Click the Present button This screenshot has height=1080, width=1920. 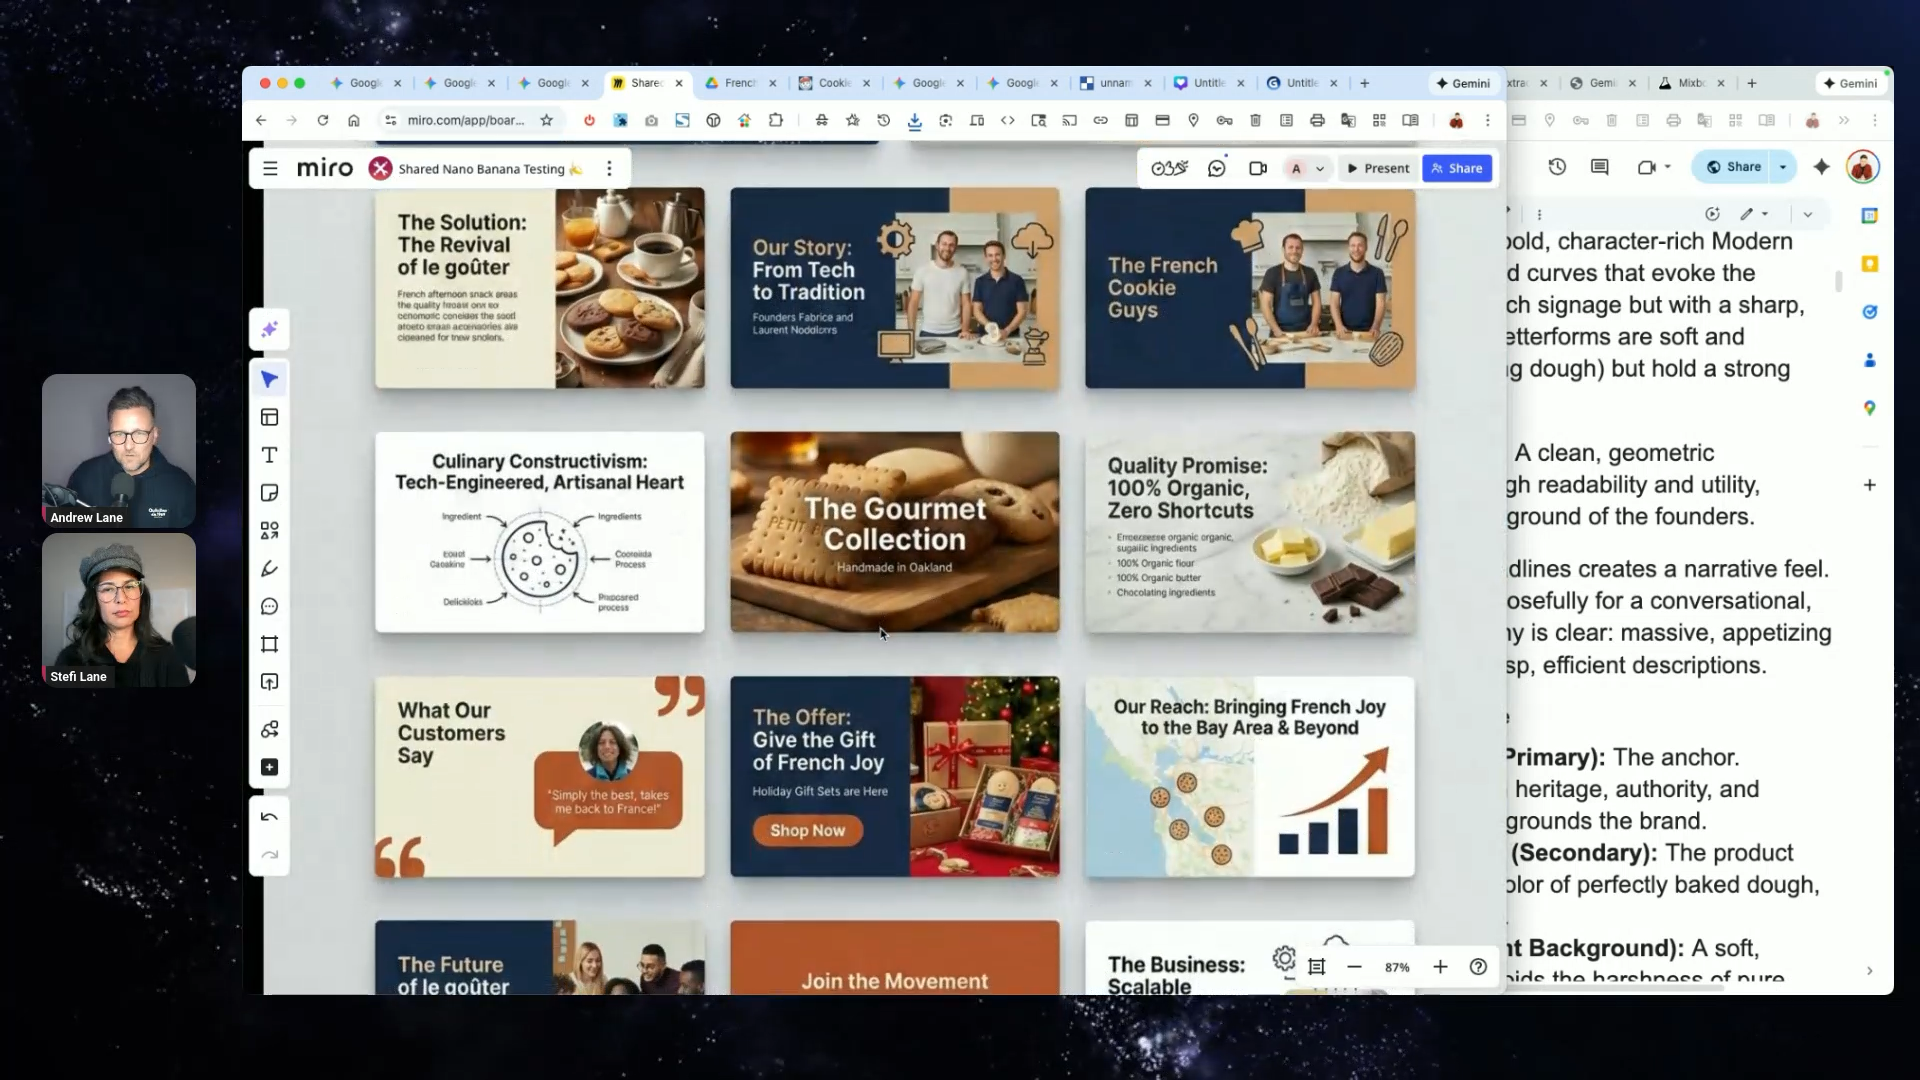[1377, 169]
